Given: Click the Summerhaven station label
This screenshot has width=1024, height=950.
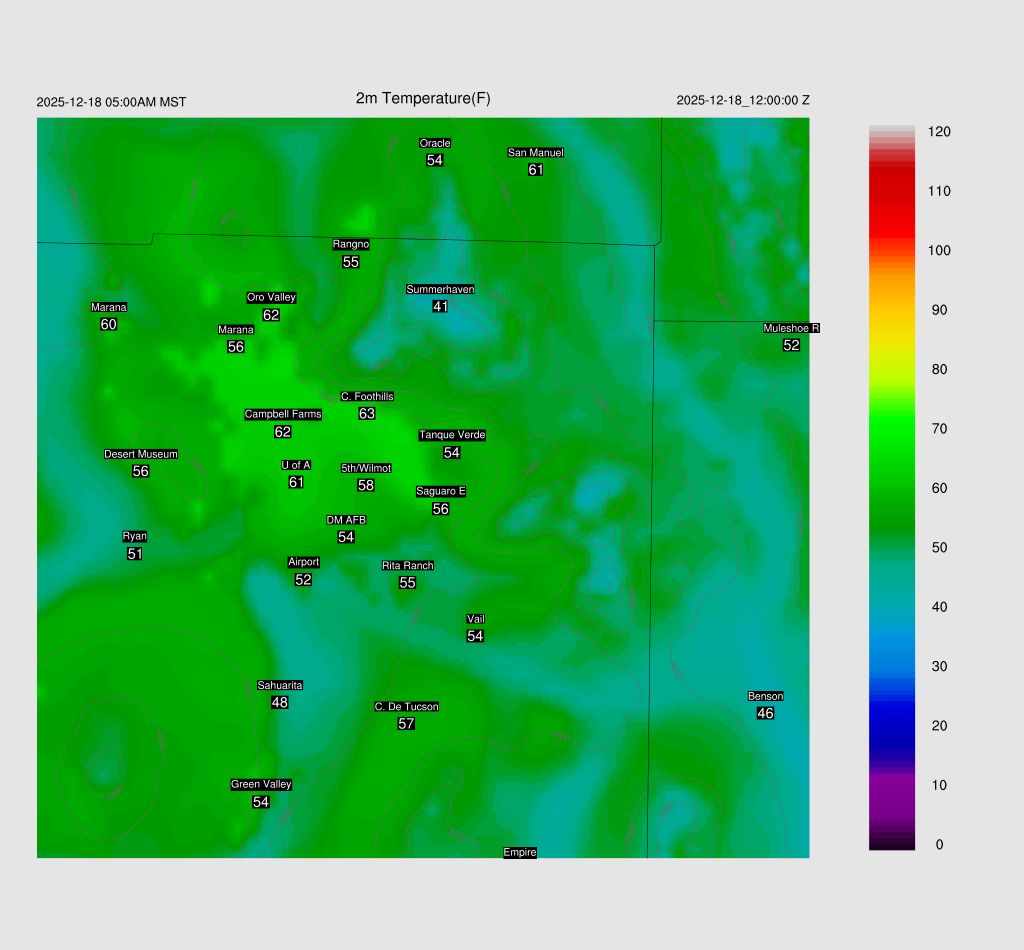Looking at the screenshot, I should [x=440, y=289].
